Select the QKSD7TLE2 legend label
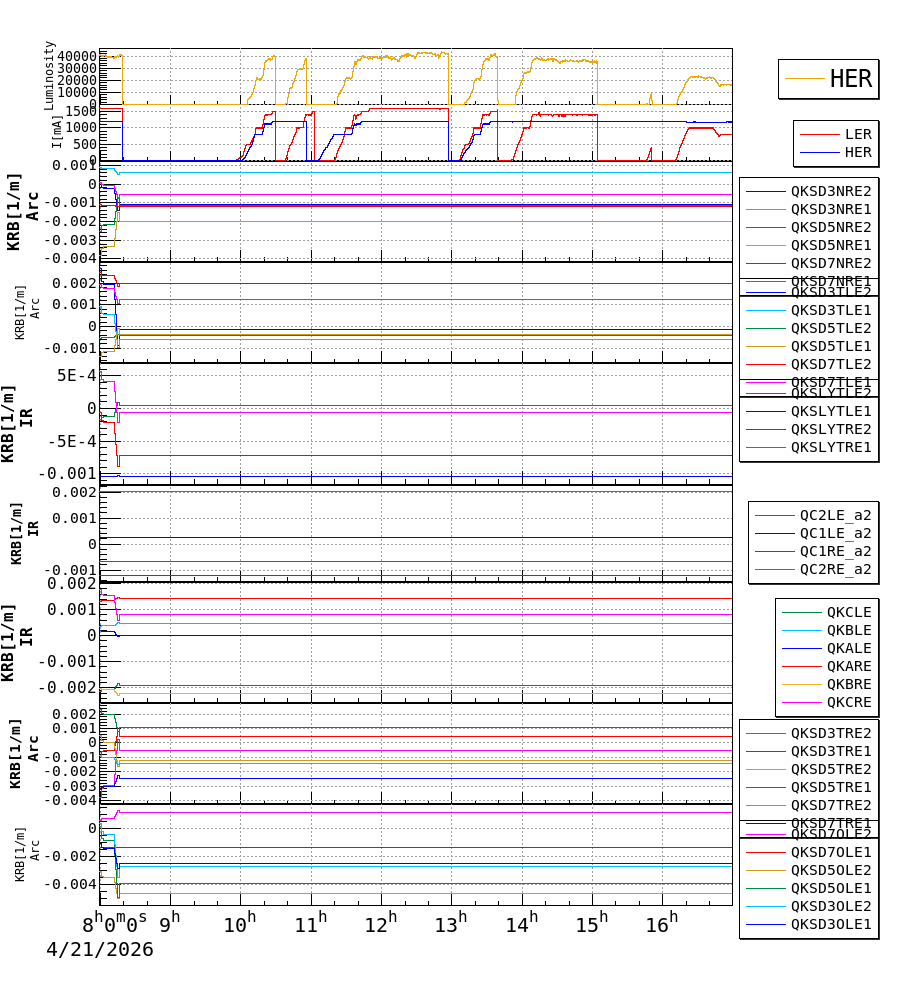The width and height of the screenshot is (900, 984). 831,365
